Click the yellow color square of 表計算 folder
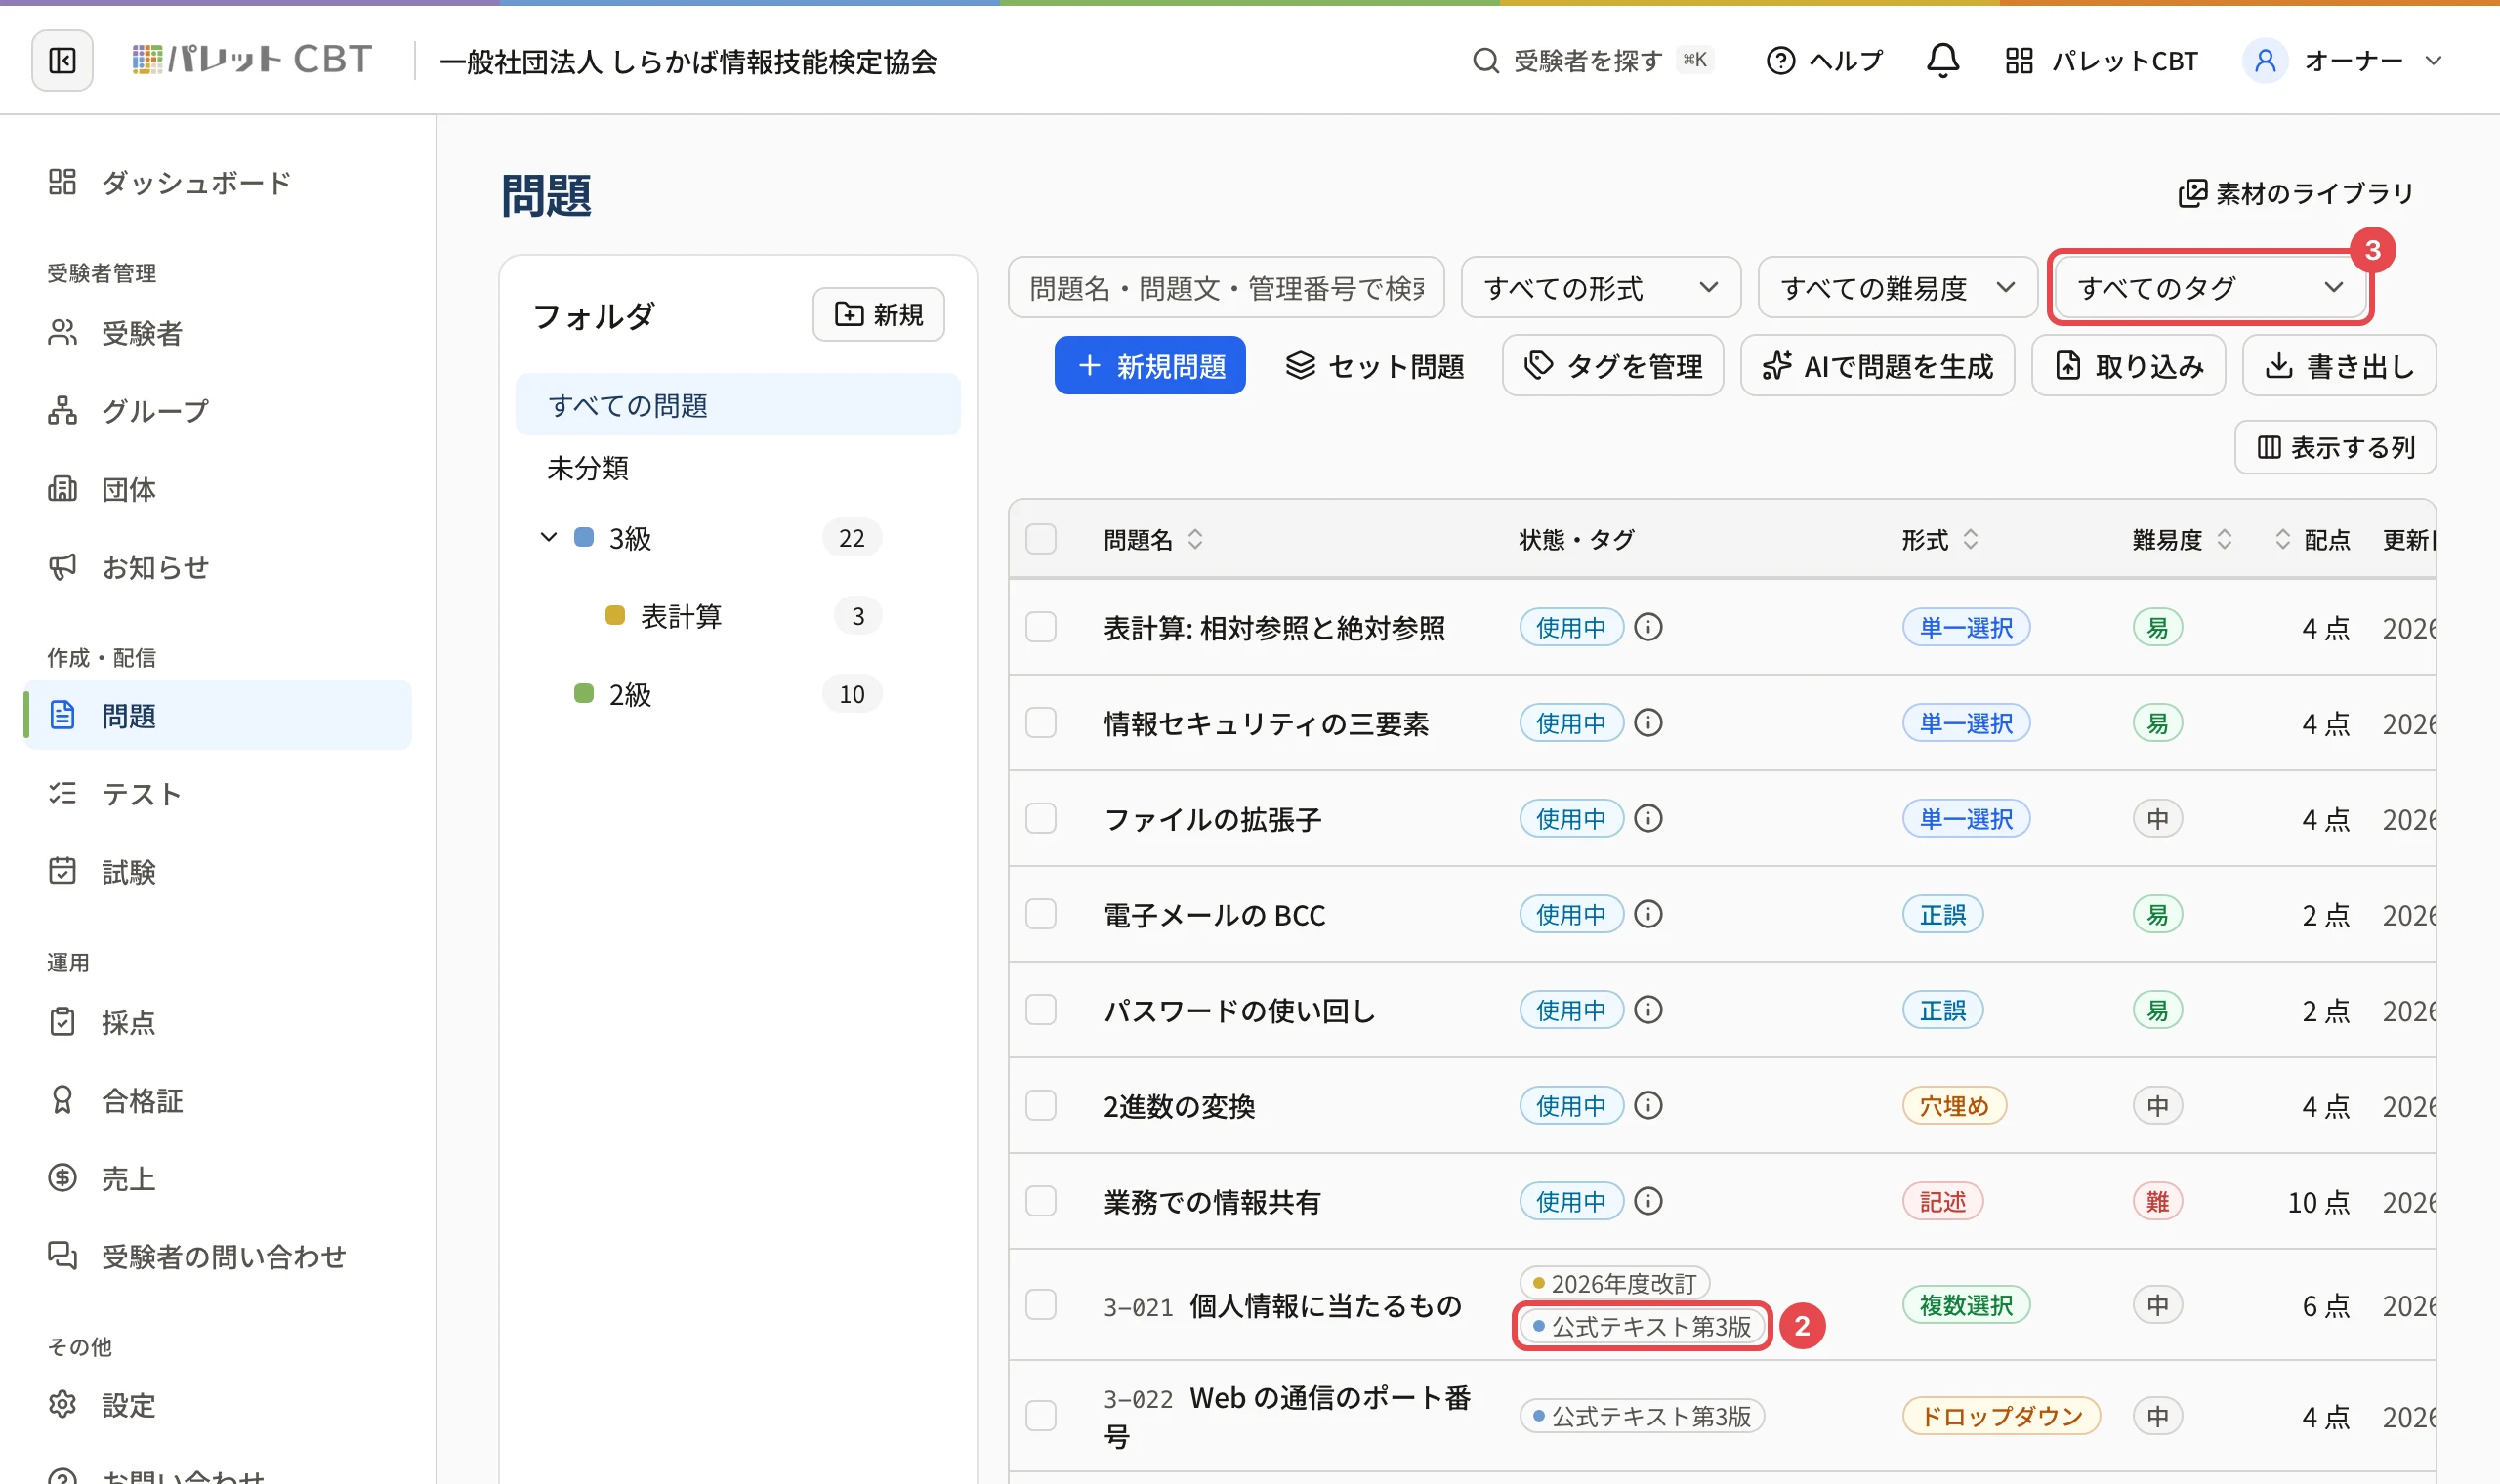 (x=615, y=615)
